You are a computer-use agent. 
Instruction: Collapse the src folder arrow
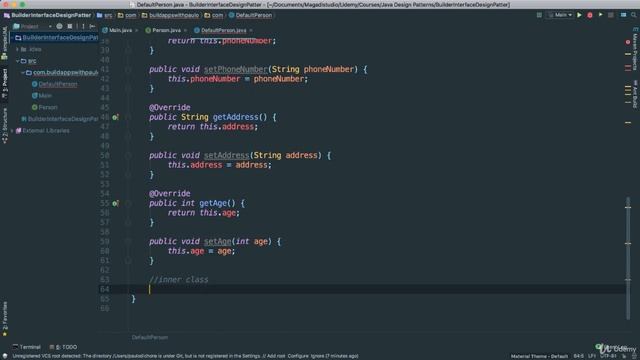(x=17, y=61)
